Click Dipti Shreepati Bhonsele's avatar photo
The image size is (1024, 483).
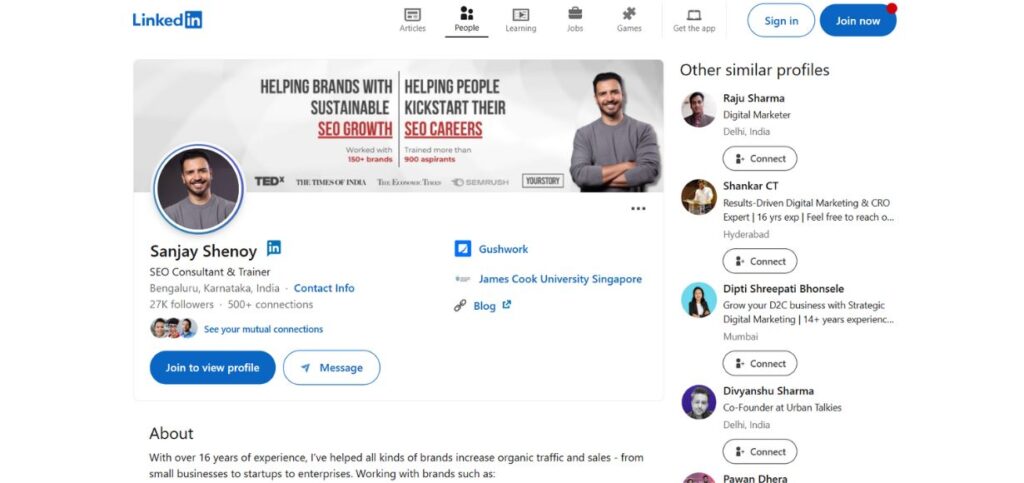[699, 300]
